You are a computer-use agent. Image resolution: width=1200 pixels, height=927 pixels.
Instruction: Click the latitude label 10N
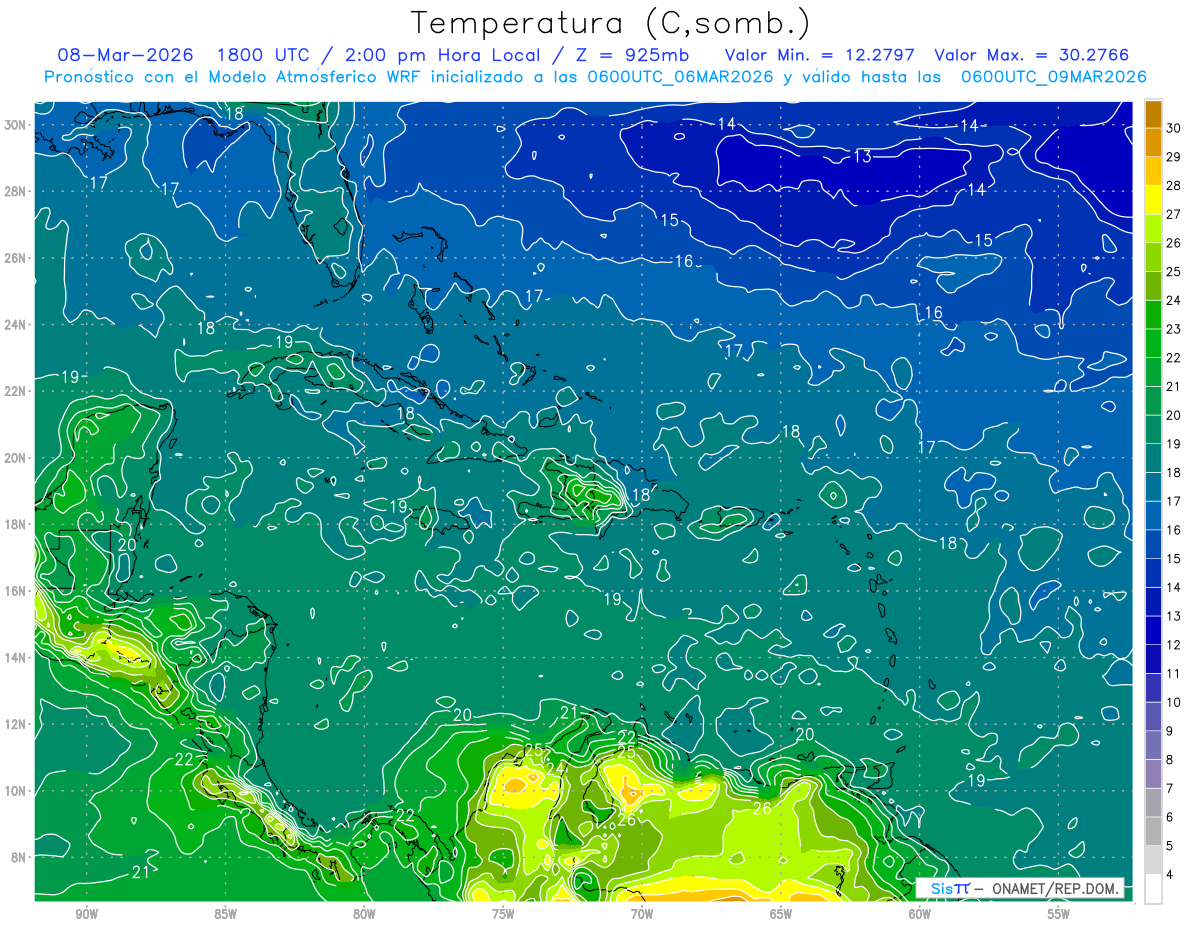(x=16, y=791)
